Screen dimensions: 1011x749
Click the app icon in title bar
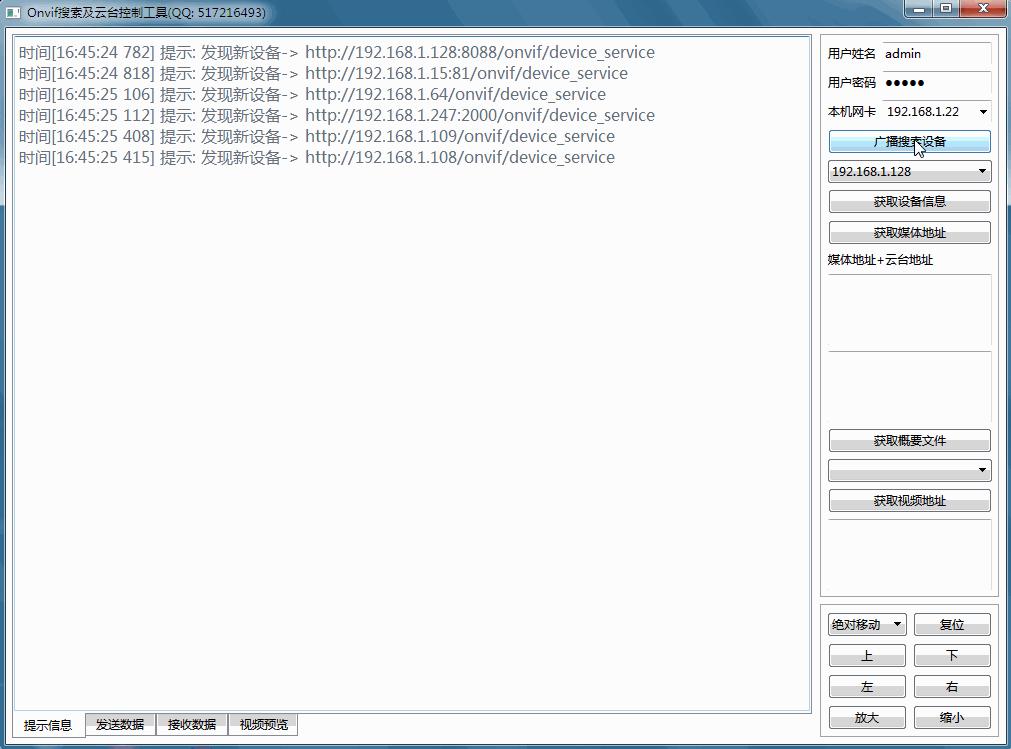point(13,13)
